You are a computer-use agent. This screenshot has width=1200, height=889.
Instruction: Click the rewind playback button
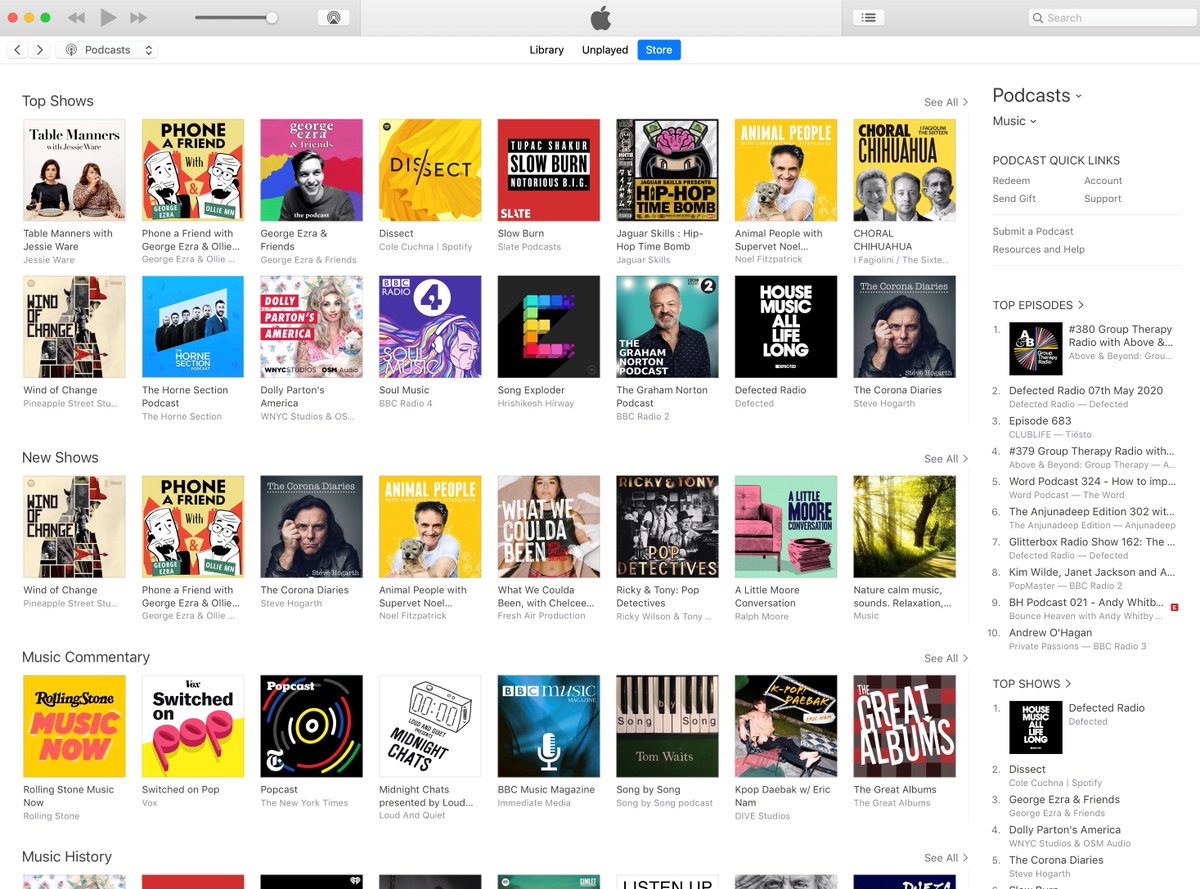(x=77, y=18)
